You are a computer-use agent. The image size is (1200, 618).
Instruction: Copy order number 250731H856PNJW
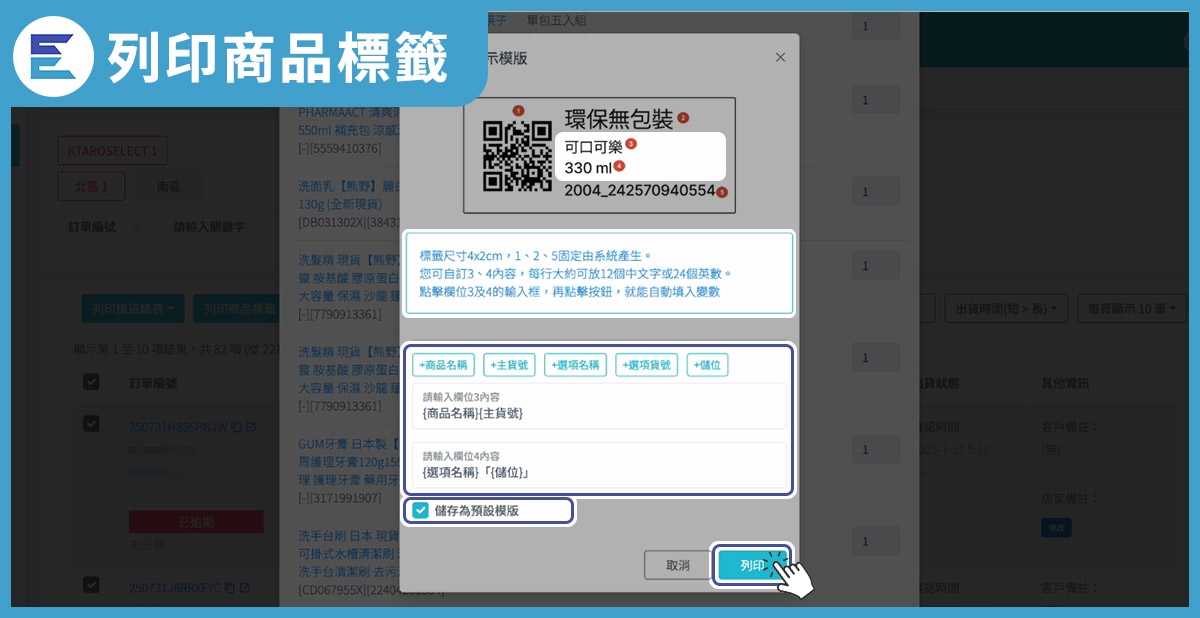coord(236,427)
